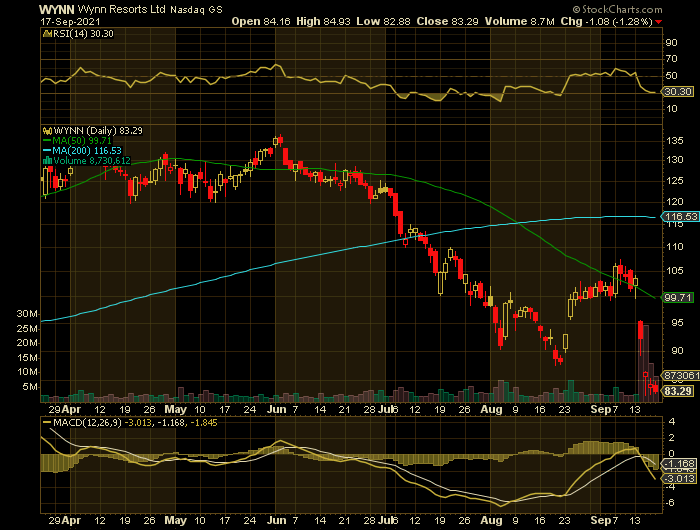
Task: Click the 5M volume axis label
Action: (x=30, y=387)
